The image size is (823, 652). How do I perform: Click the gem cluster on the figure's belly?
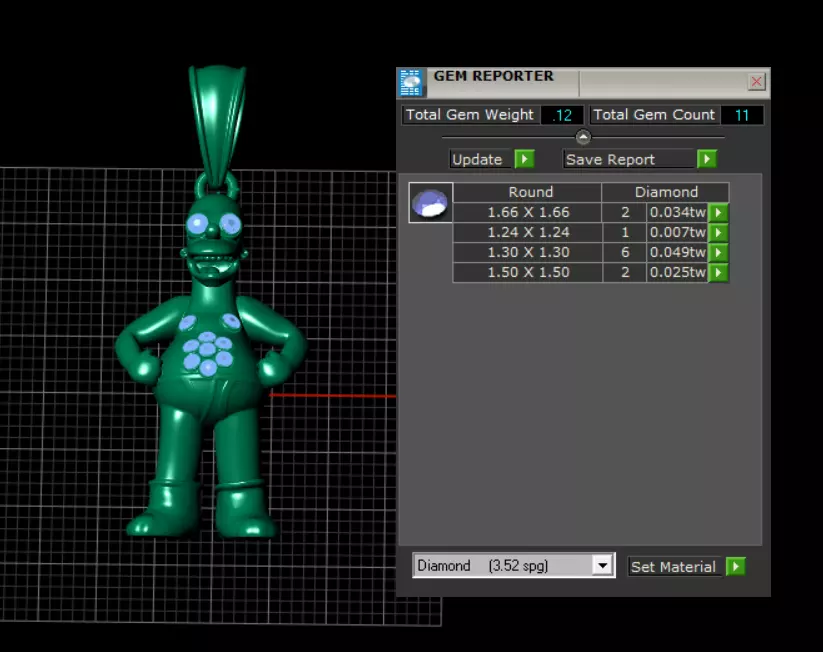(x=207, y=353)
